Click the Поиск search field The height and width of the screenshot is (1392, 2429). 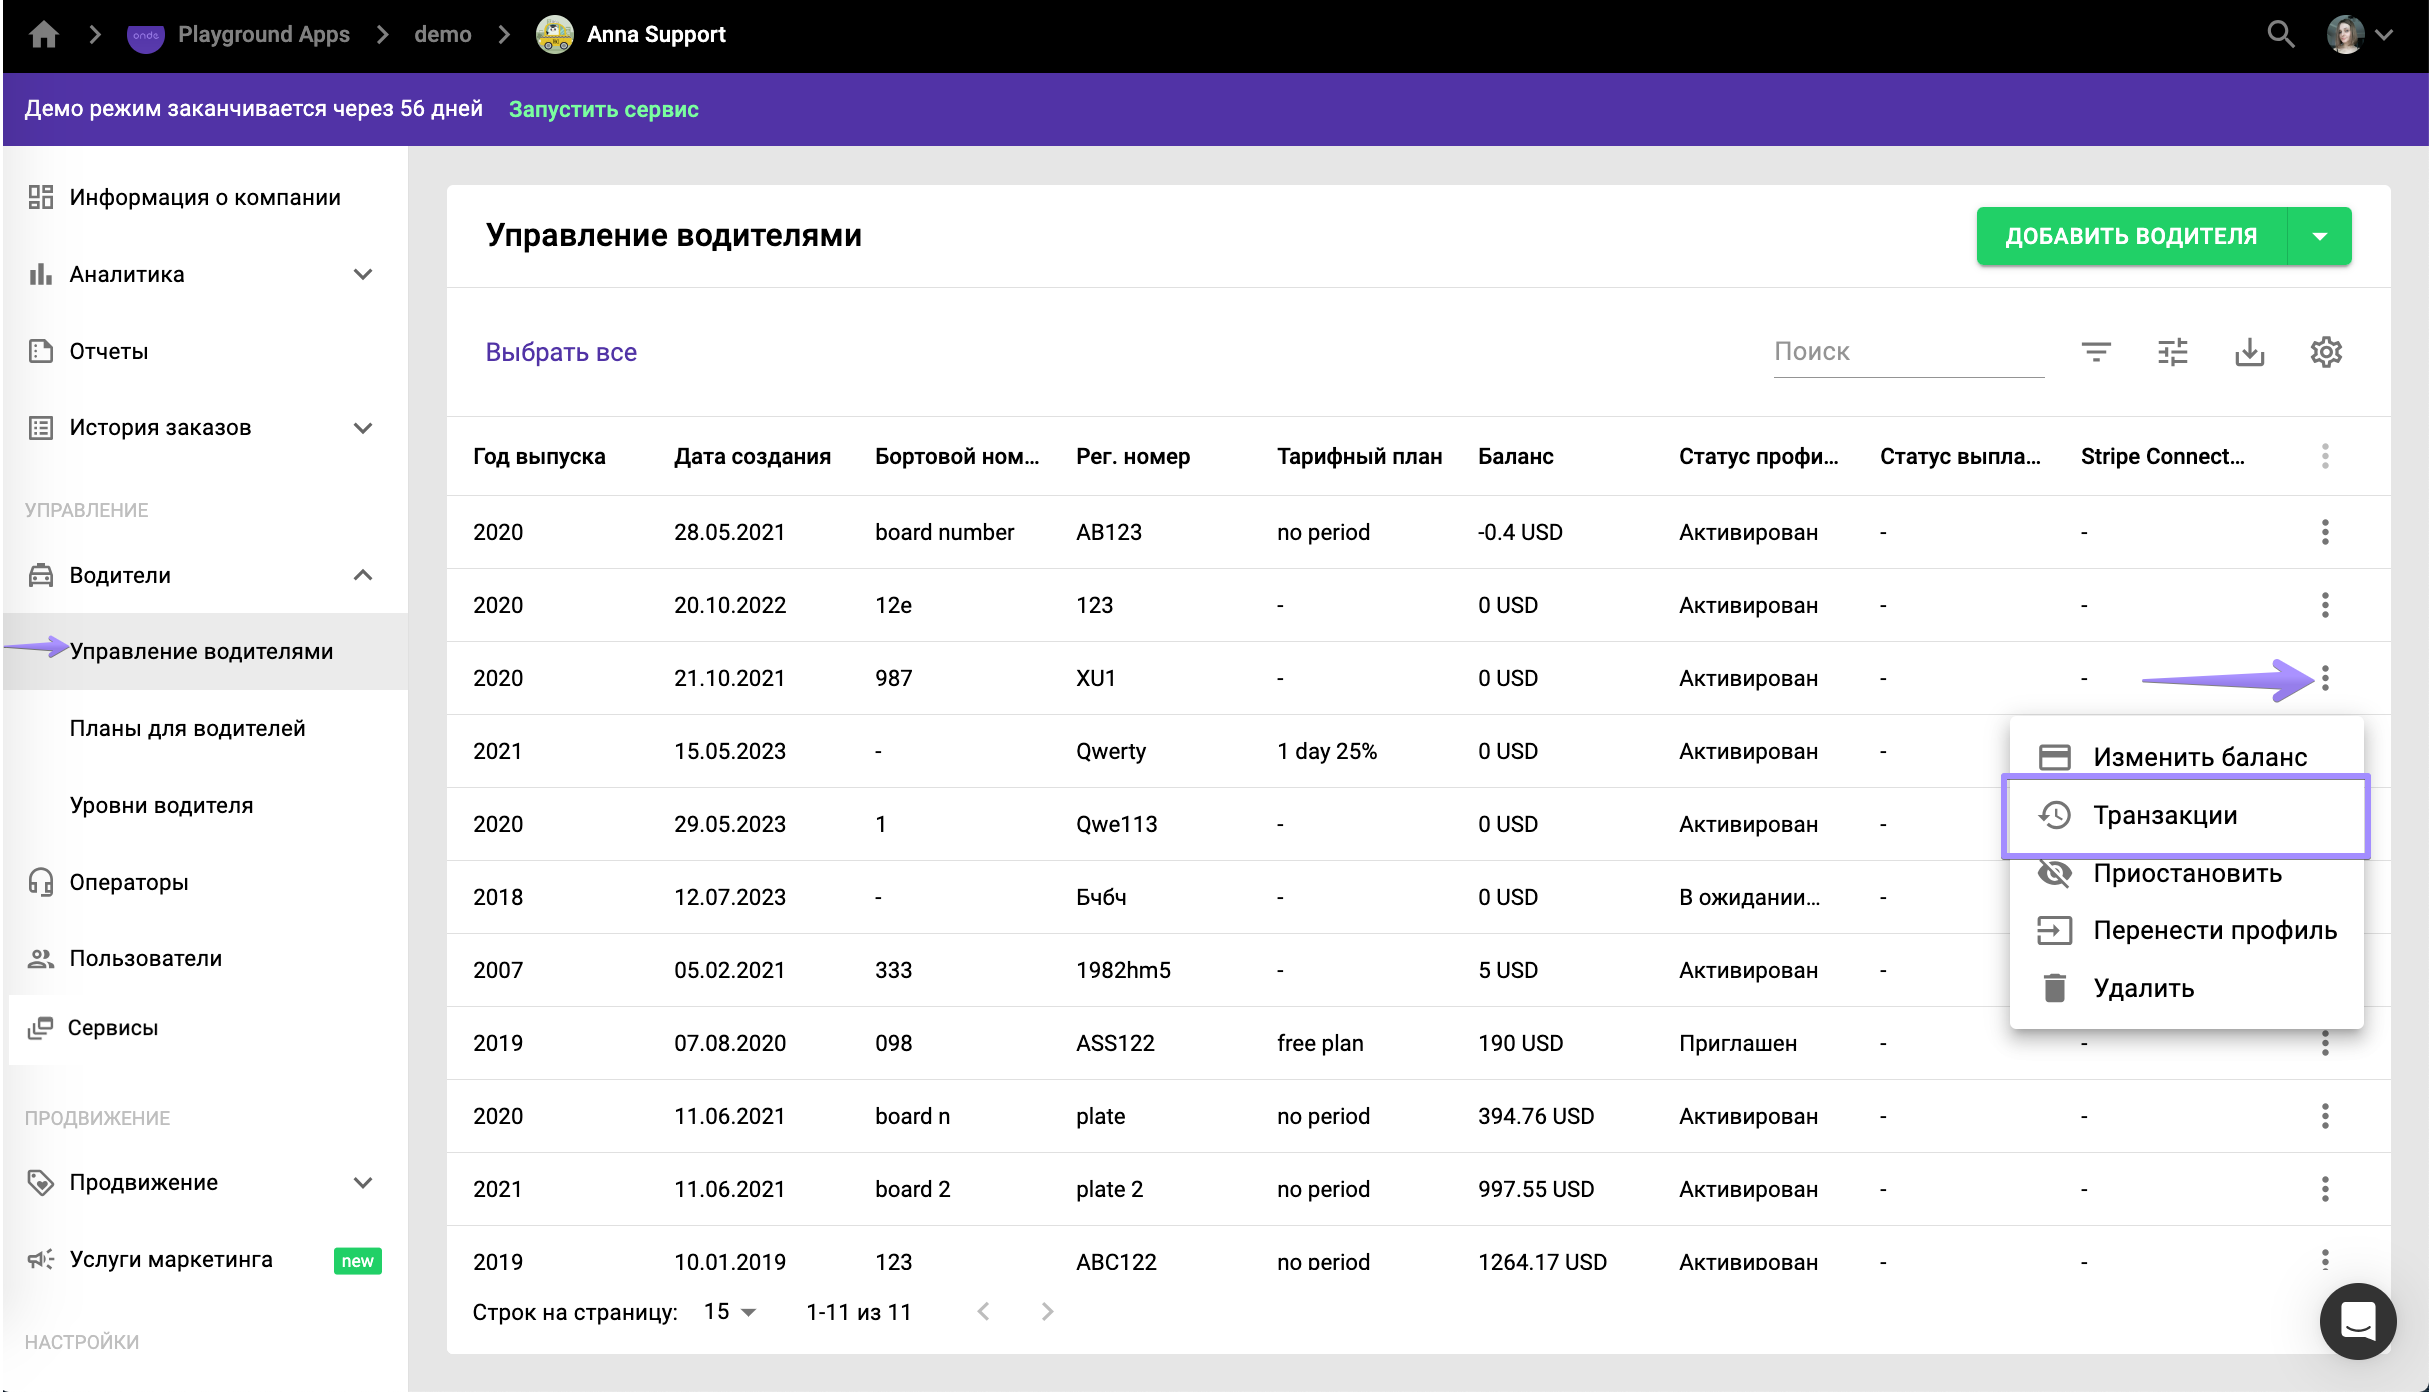[x=1907, y=352]
